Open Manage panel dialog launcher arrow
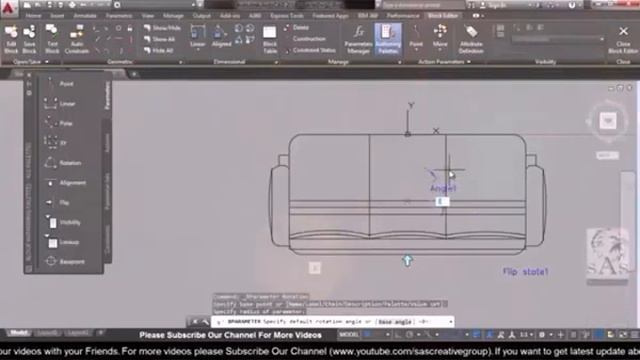The width and height of the screenshot is (640, 360). pyautogui.click(x=399, y=62)
